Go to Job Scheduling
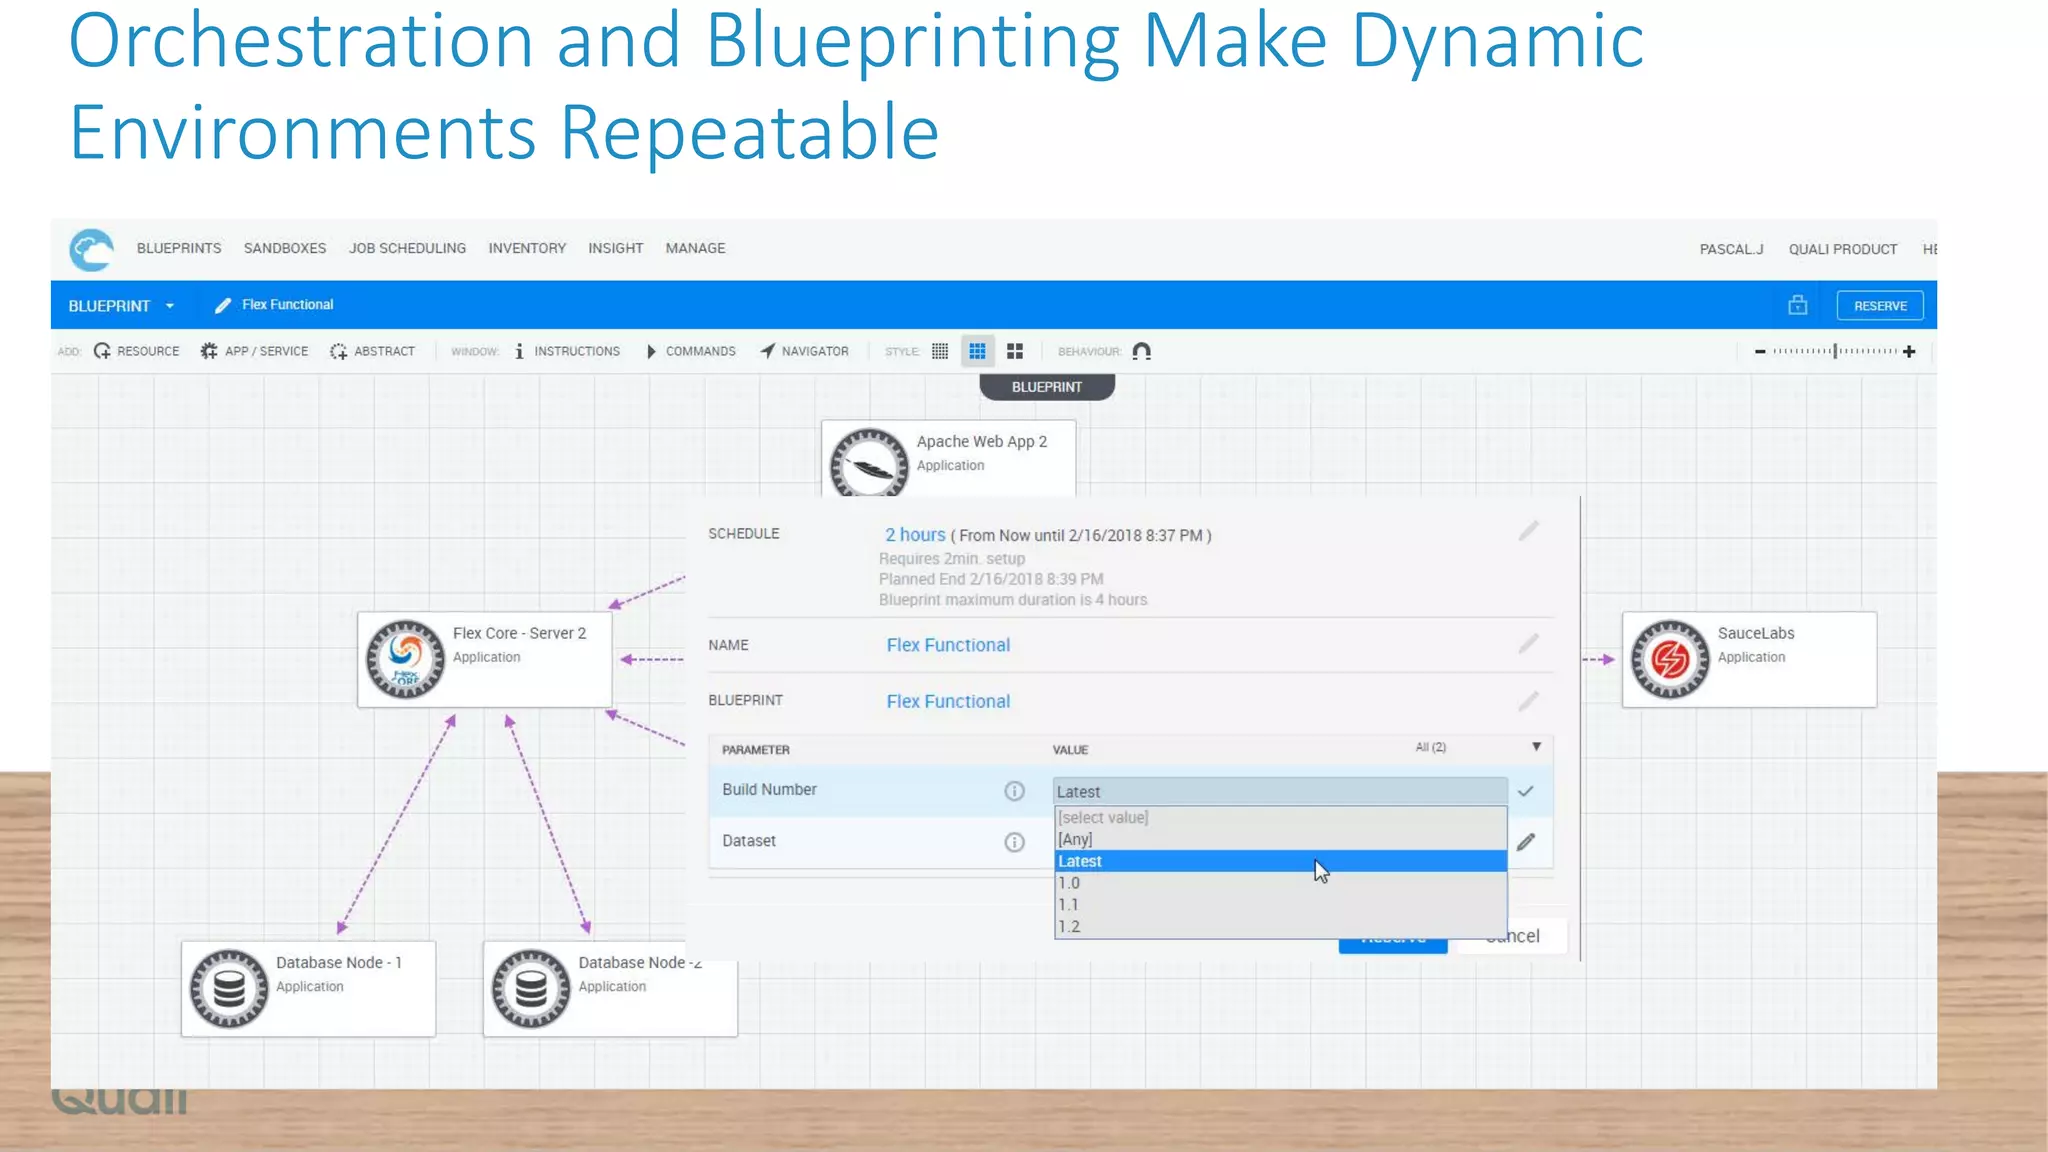 tap(407, 248)
